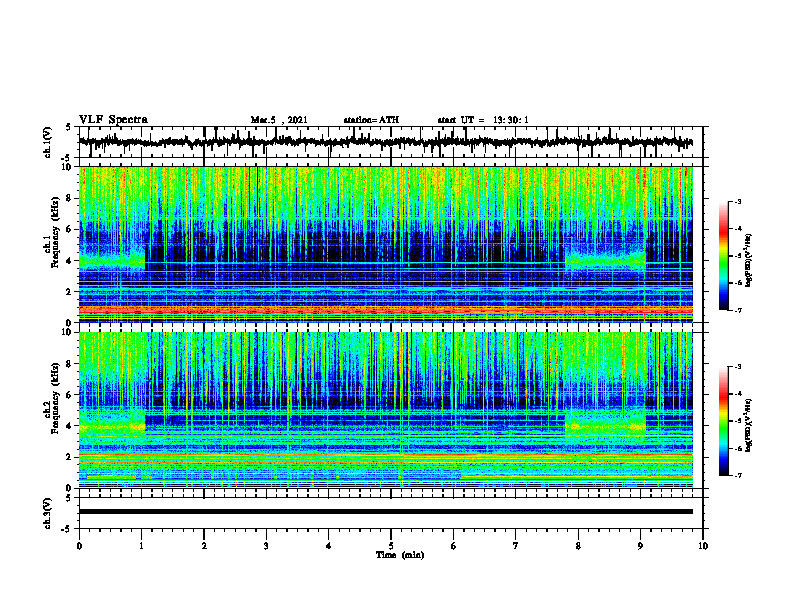This screenshot has width=792, height=612.
Task: Click the ch.1 frequency tick label "8"
Action: (69, 198)
